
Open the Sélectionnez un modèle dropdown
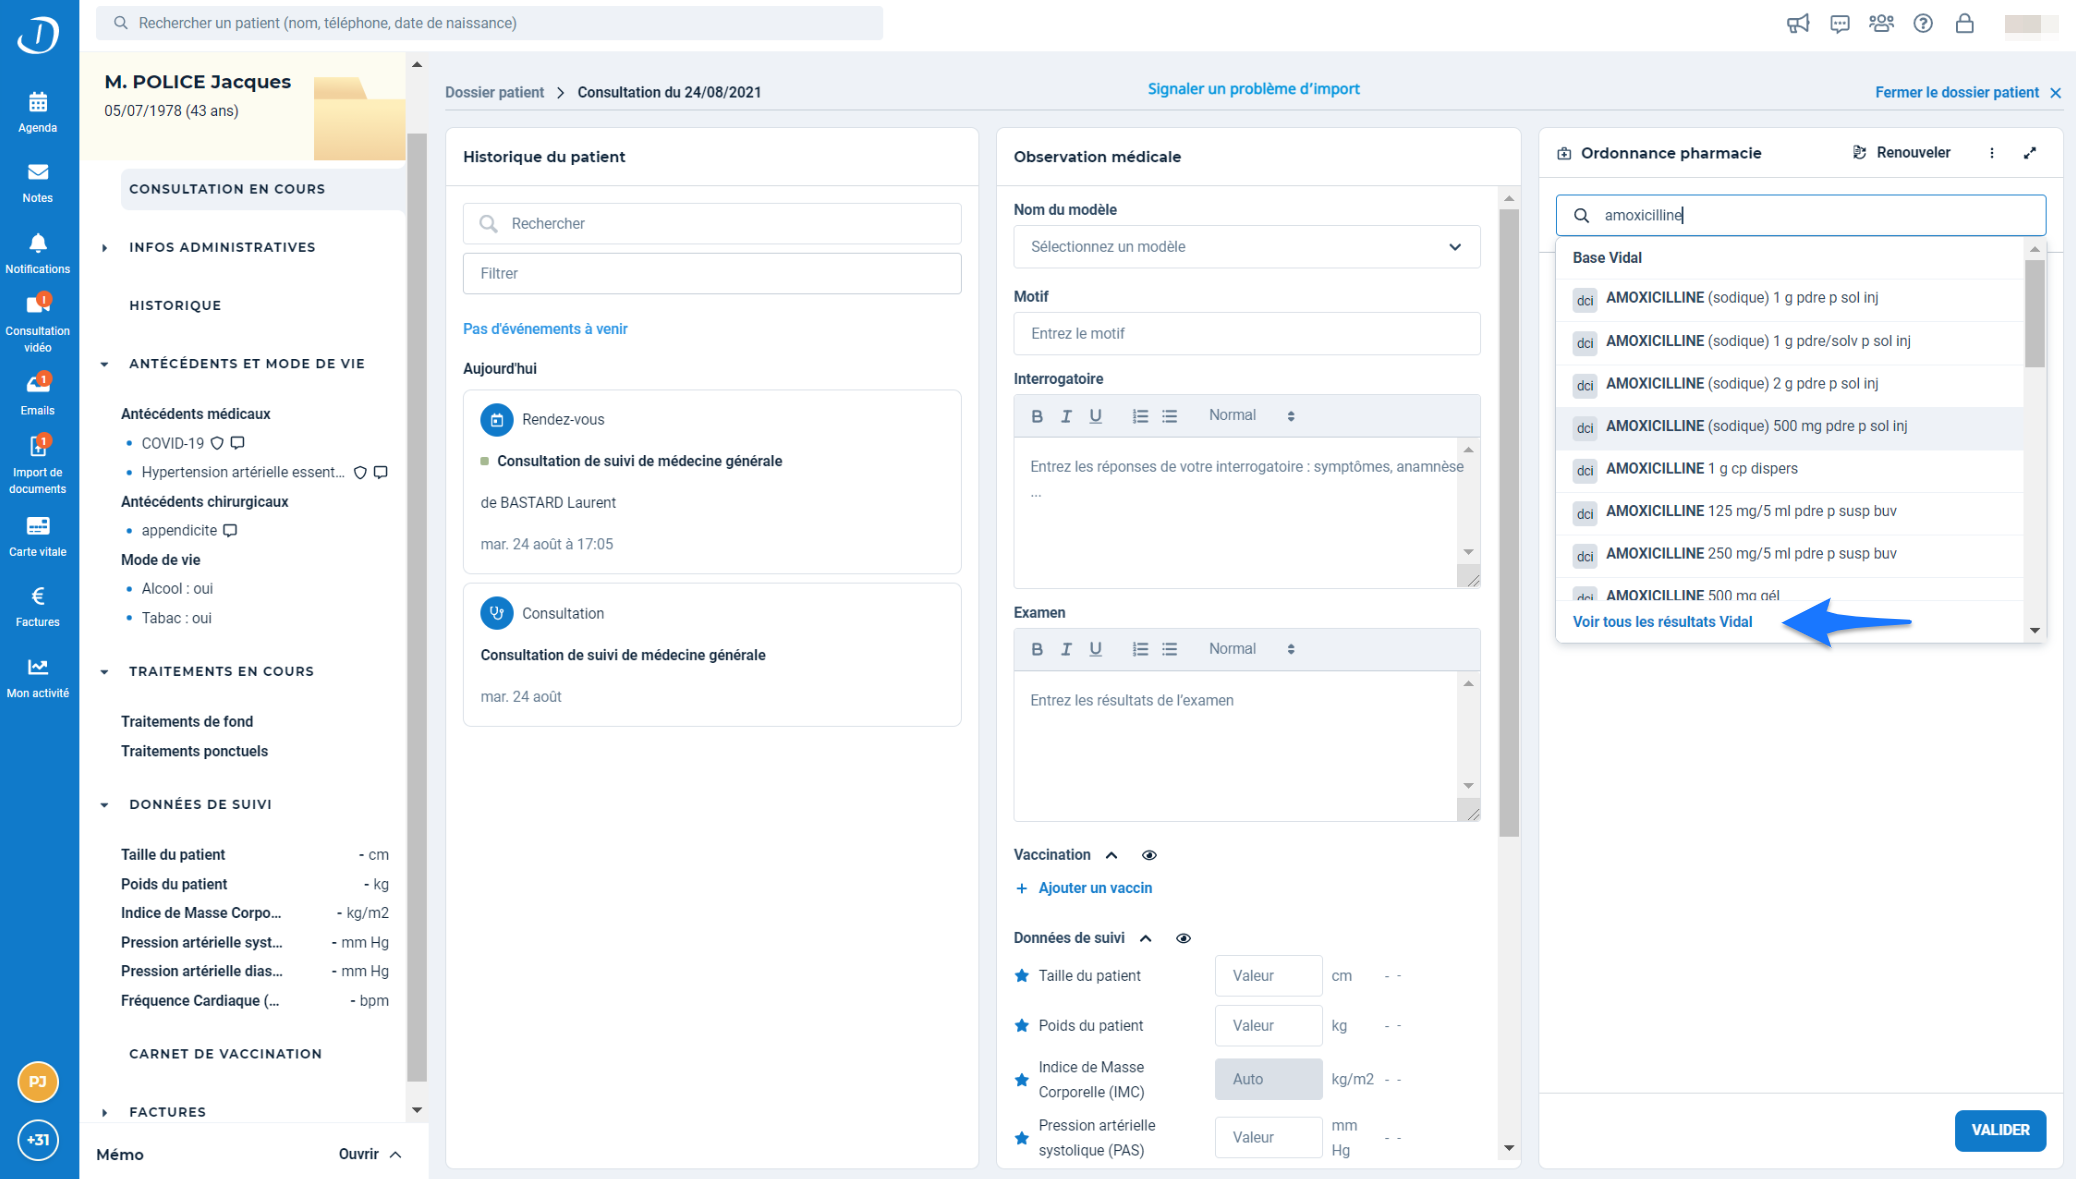1246,247
